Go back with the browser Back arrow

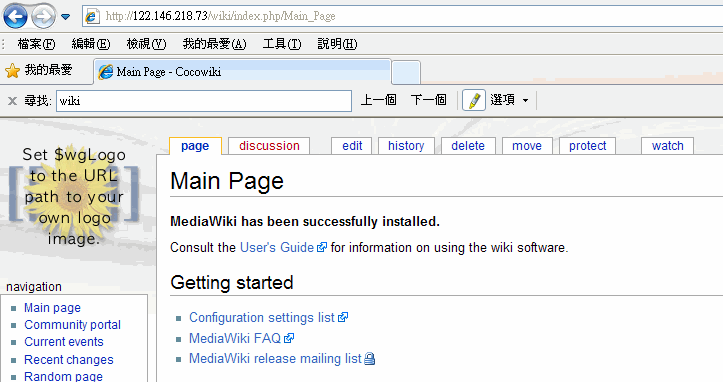coord(15,16)
